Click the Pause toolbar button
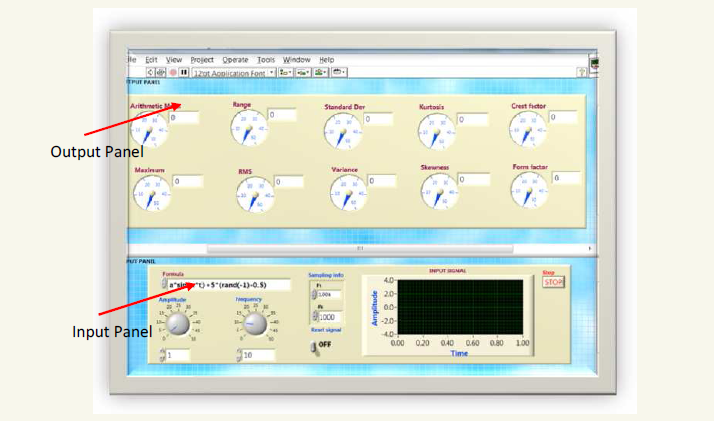The width and height of the screenshot is (715, 421). pos(184,72)
